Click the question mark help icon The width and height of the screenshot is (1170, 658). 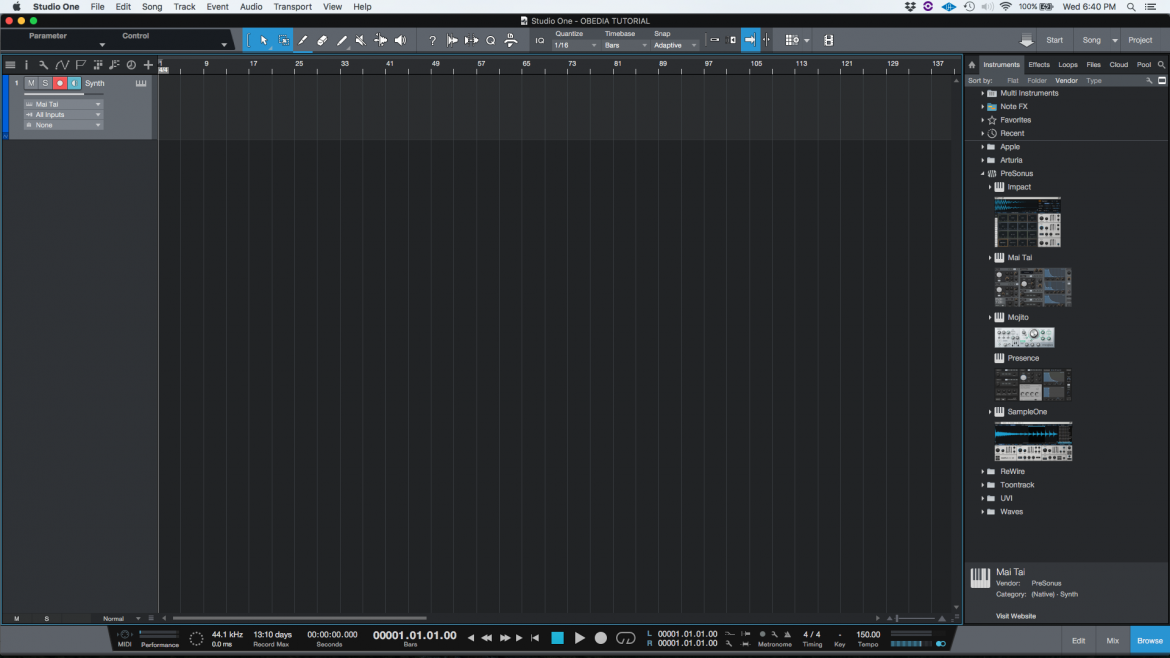point(432,40)
